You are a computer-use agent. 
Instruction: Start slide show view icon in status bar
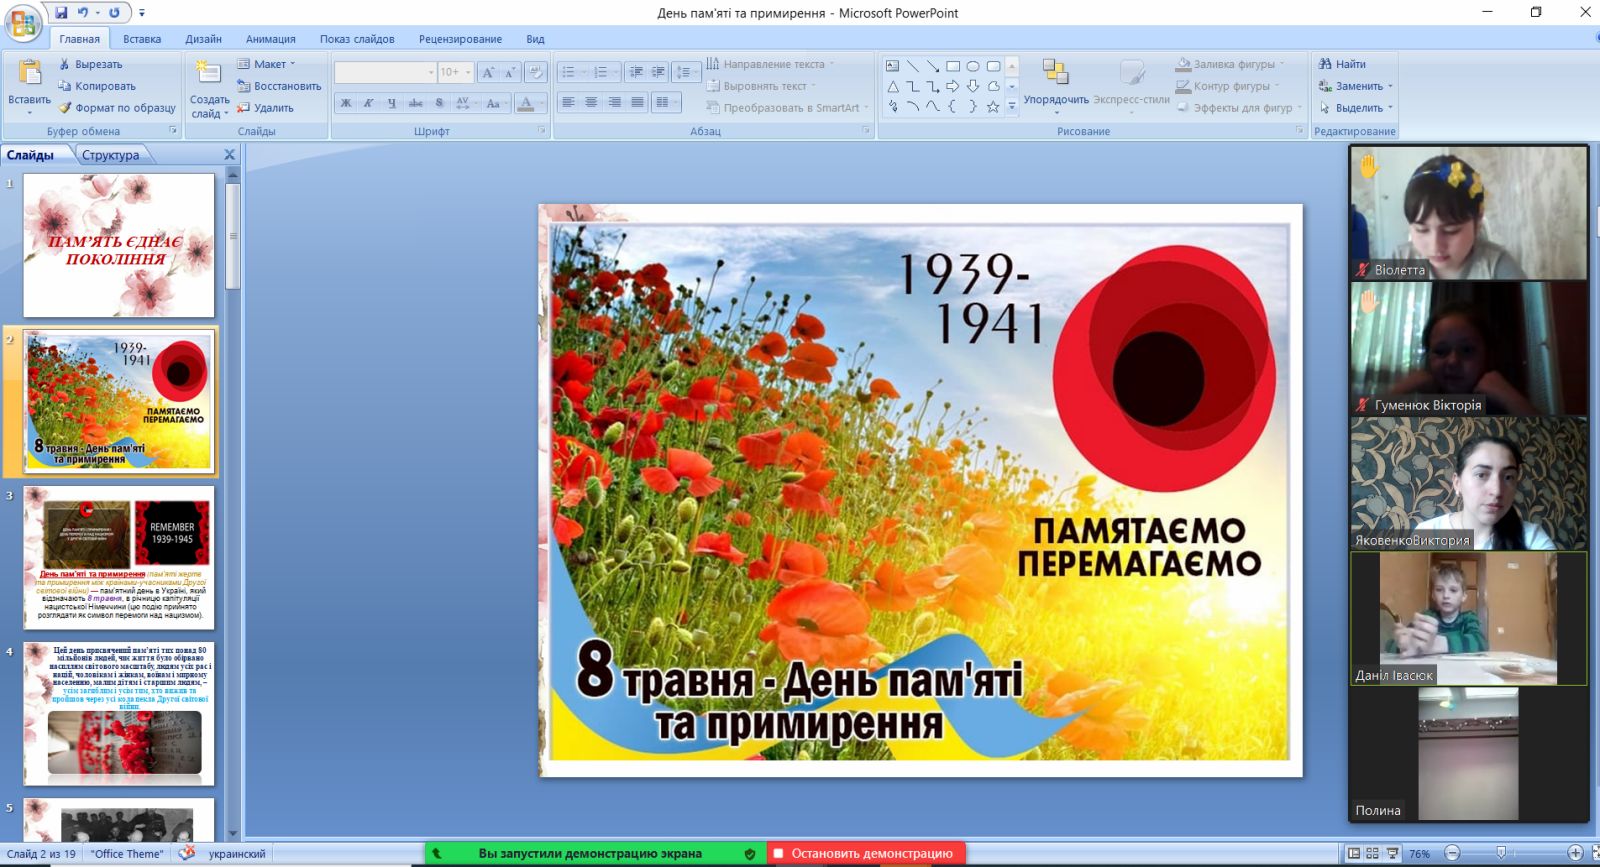(1392, 853)
